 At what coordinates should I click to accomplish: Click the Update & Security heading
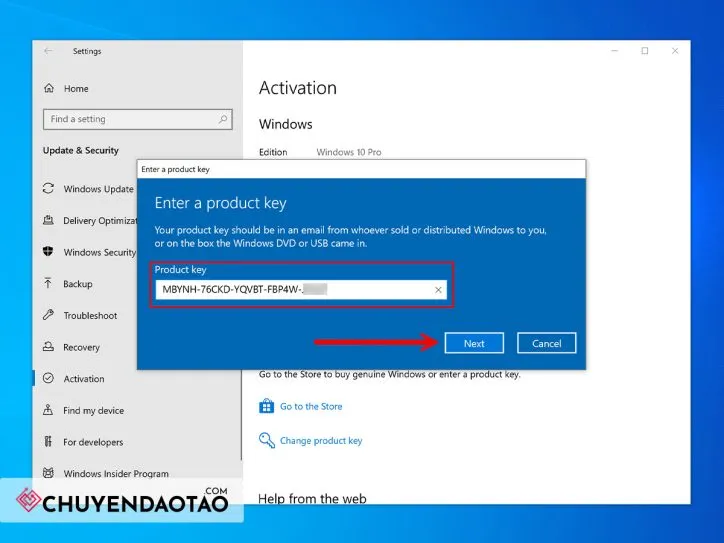[x=81, y=150]
